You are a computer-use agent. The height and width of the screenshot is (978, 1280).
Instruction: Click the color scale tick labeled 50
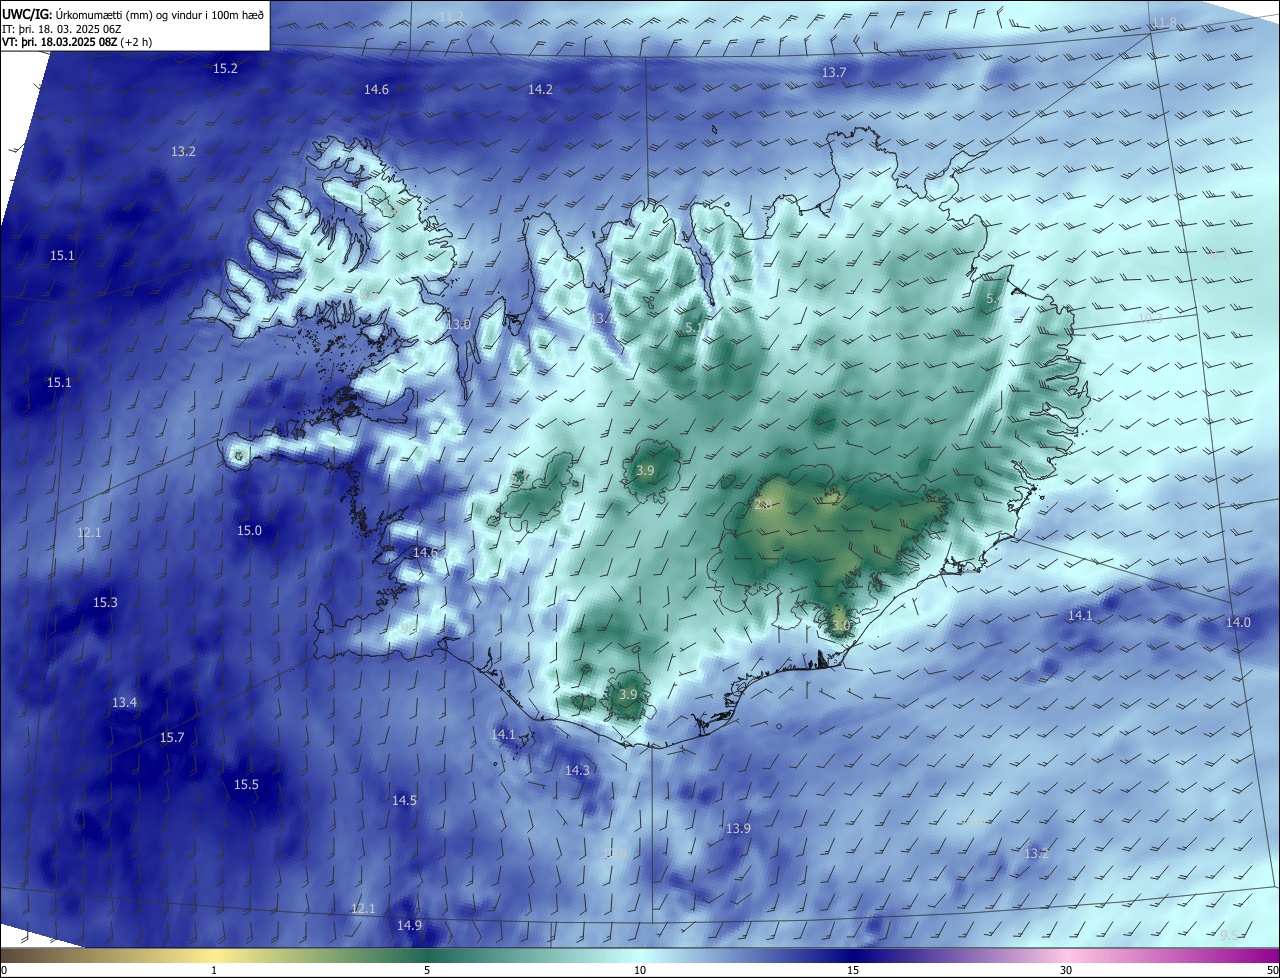1272,970
